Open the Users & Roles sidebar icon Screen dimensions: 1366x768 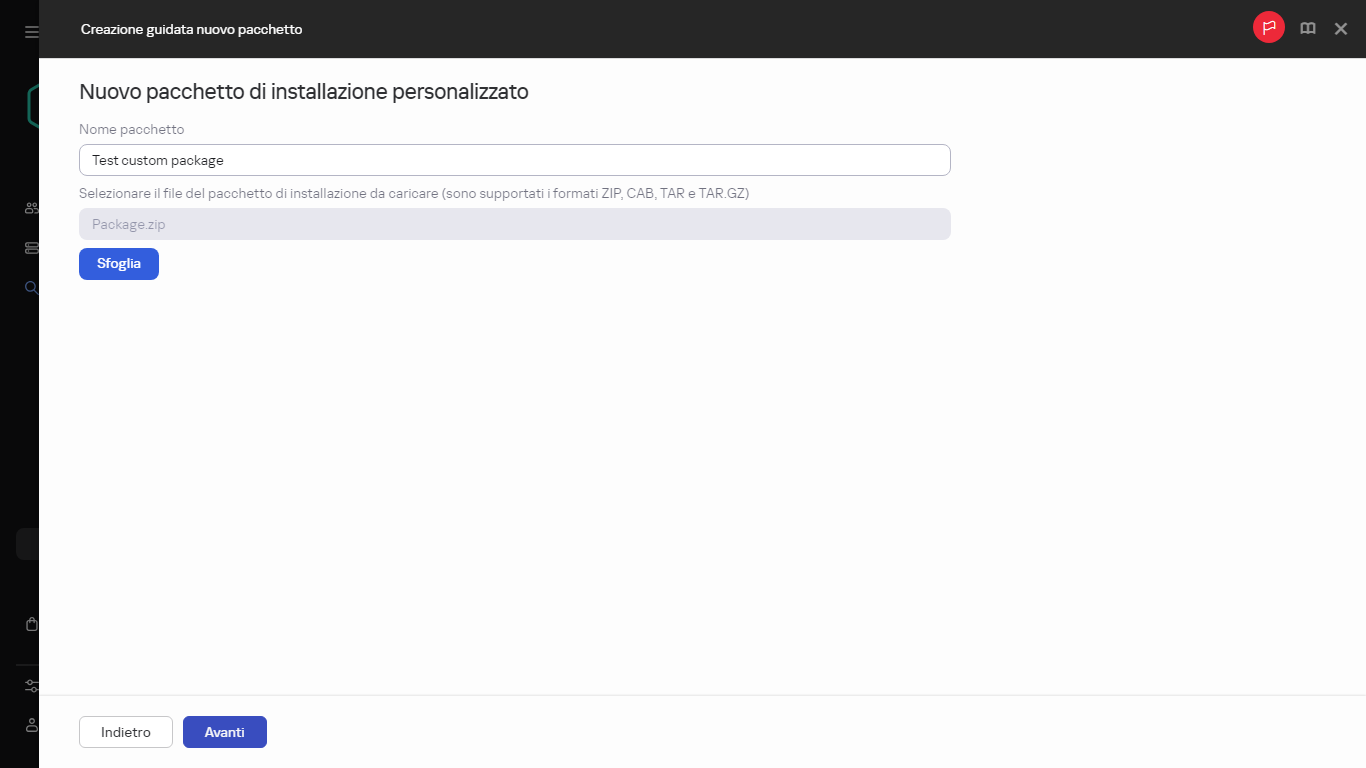29,207
